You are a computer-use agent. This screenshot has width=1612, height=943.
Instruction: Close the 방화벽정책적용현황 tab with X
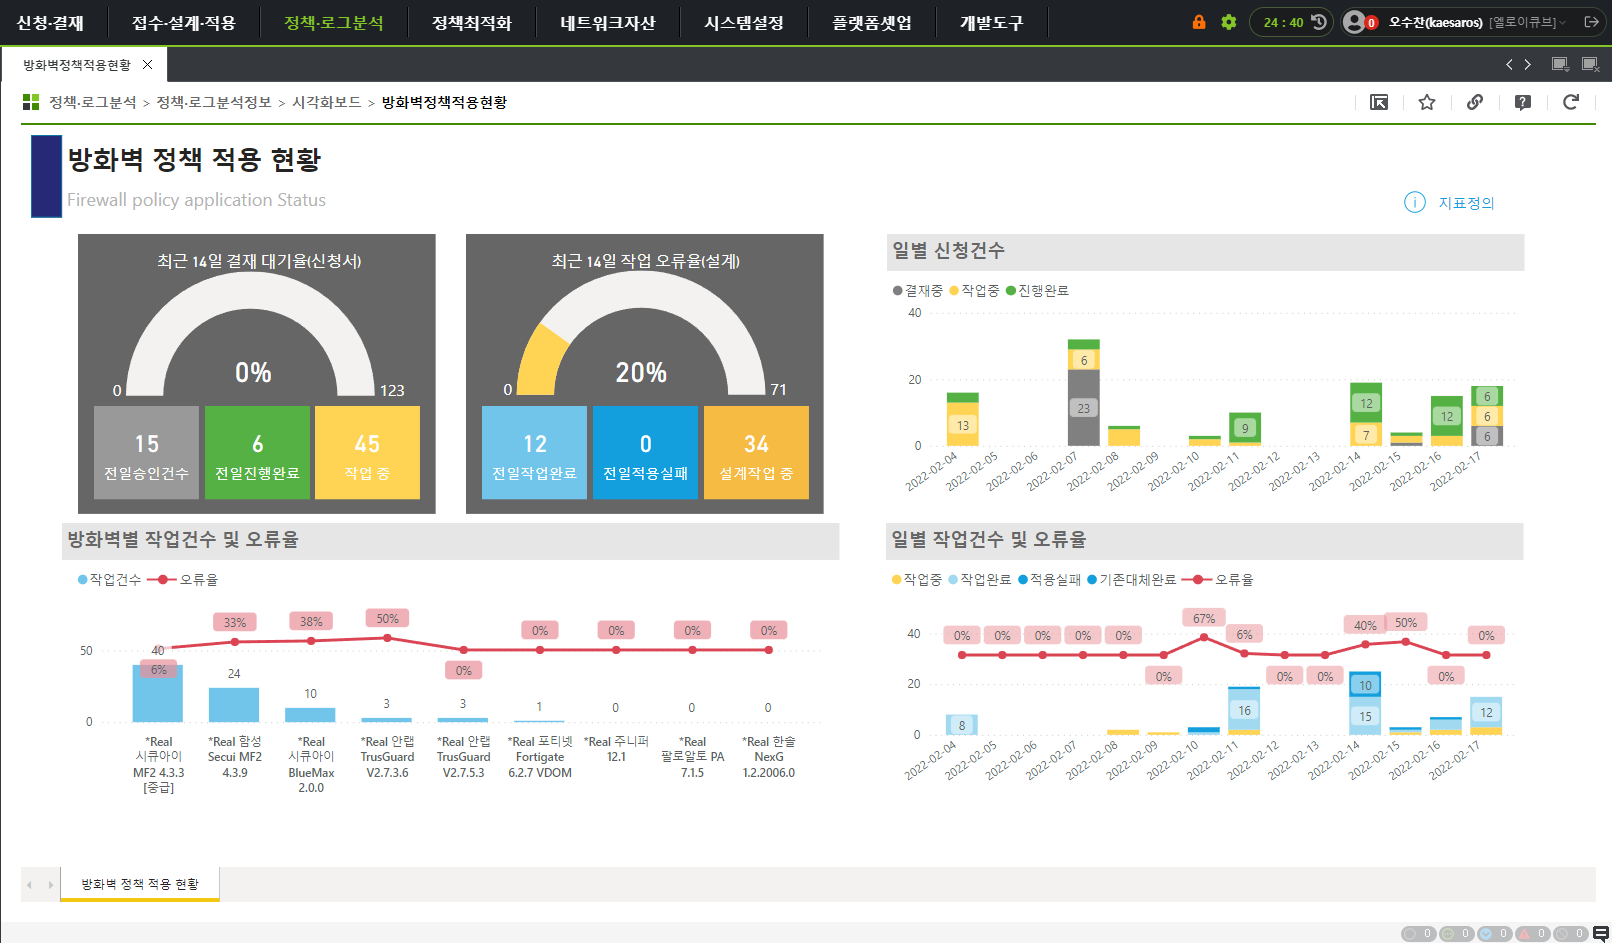click(x=148, y=65)
